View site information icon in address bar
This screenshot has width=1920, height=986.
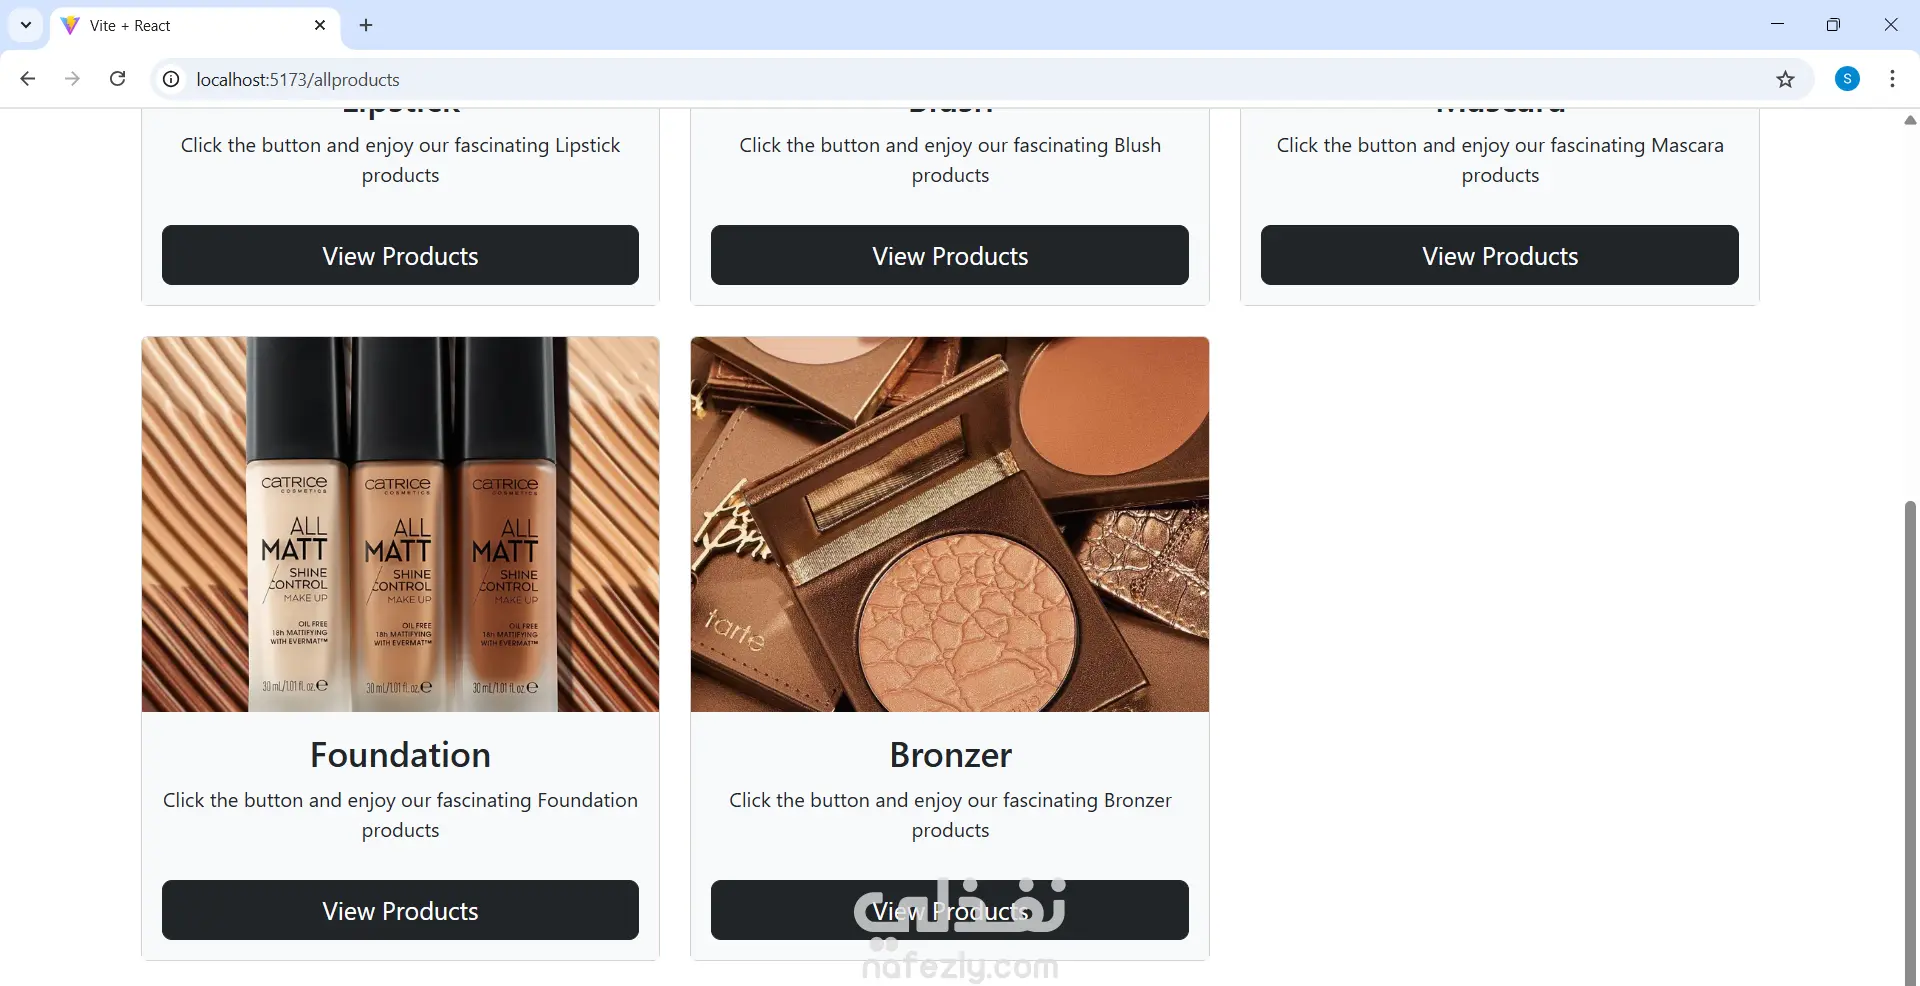click(171, 79)
